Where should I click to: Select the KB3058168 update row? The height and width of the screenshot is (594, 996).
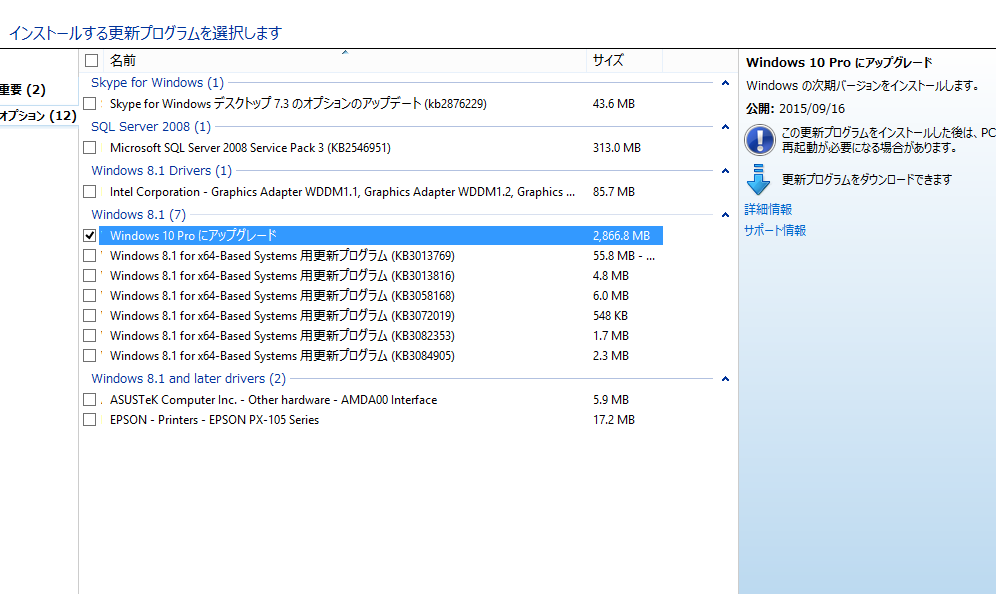pos(380,295)
